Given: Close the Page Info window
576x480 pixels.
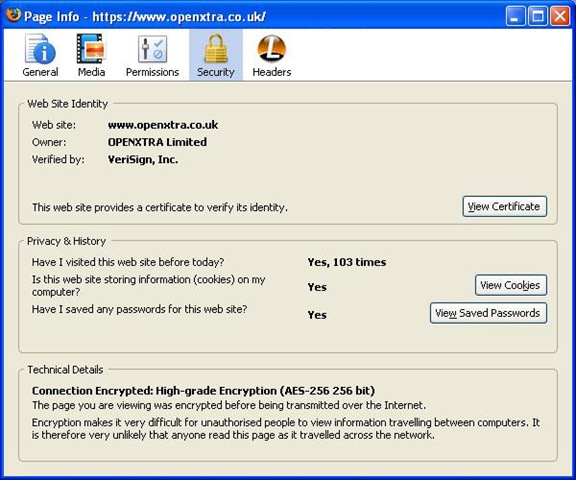Looking at the screenshot, I should (560, 16).
